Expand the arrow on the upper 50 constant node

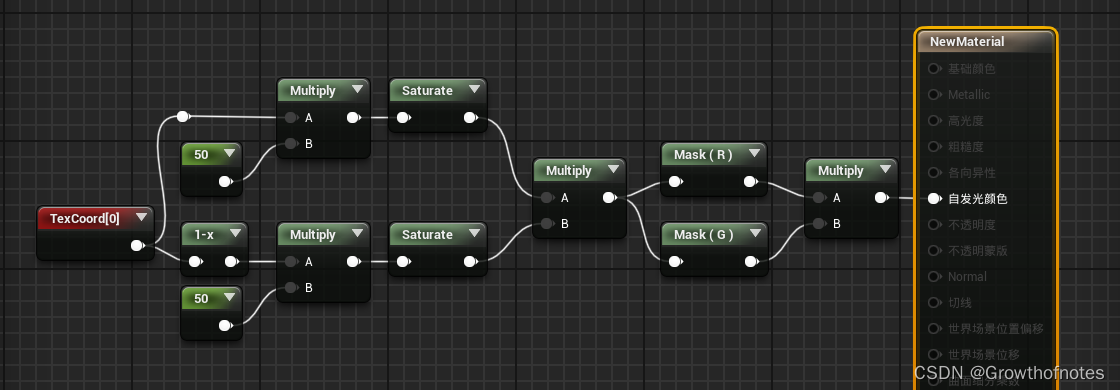tap(229, 154)
